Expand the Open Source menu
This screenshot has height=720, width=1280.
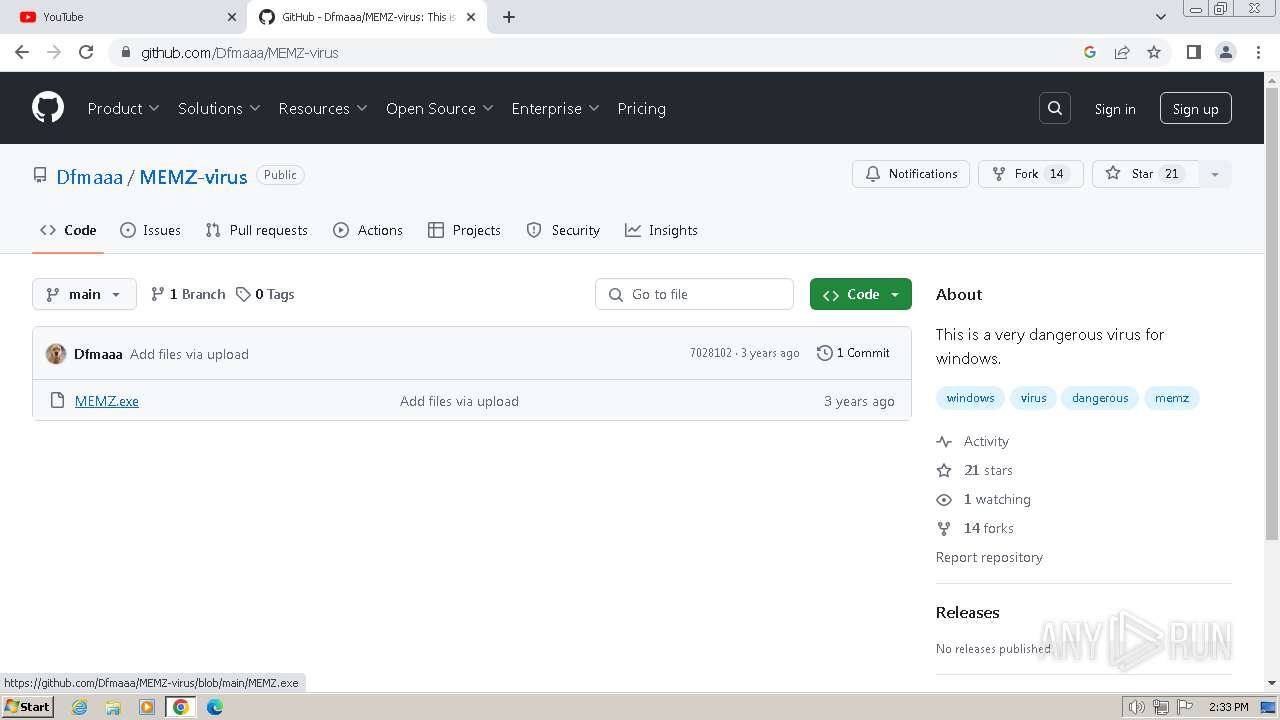pyautogui.click(x=440, y=108)
